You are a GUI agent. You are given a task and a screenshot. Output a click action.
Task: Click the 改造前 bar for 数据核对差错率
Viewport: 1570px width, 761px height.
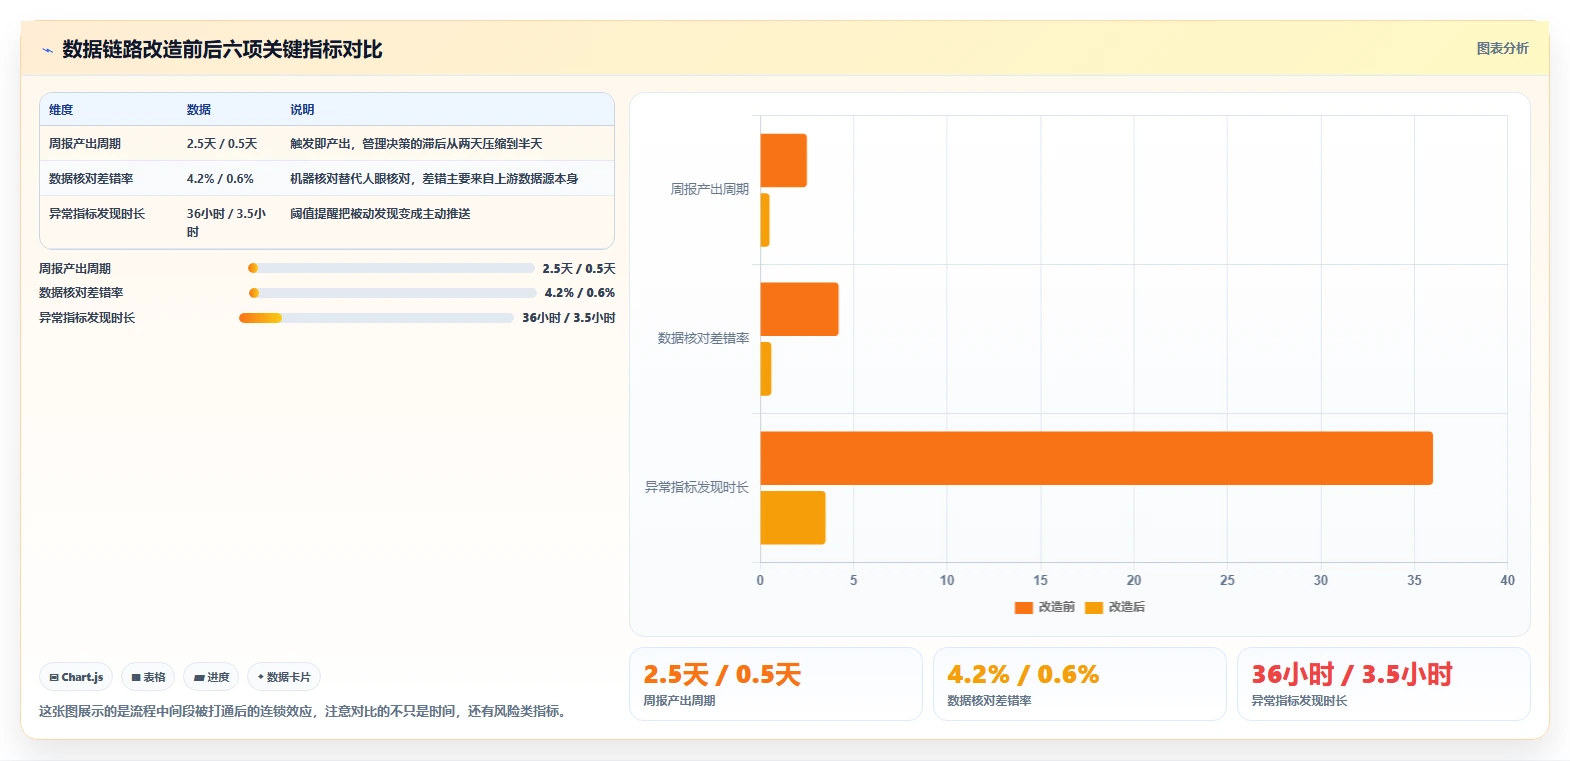point(799,309)
